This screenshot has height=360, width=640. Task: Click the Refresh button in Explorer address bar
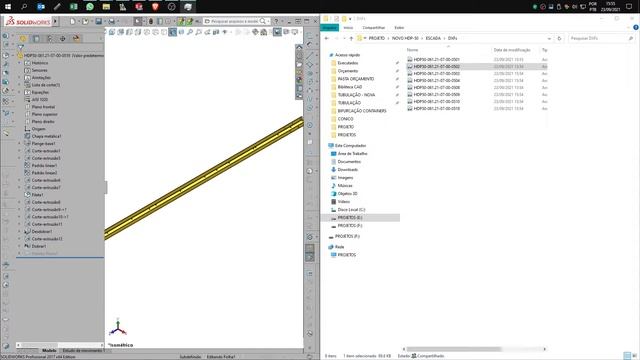(559, 38)
